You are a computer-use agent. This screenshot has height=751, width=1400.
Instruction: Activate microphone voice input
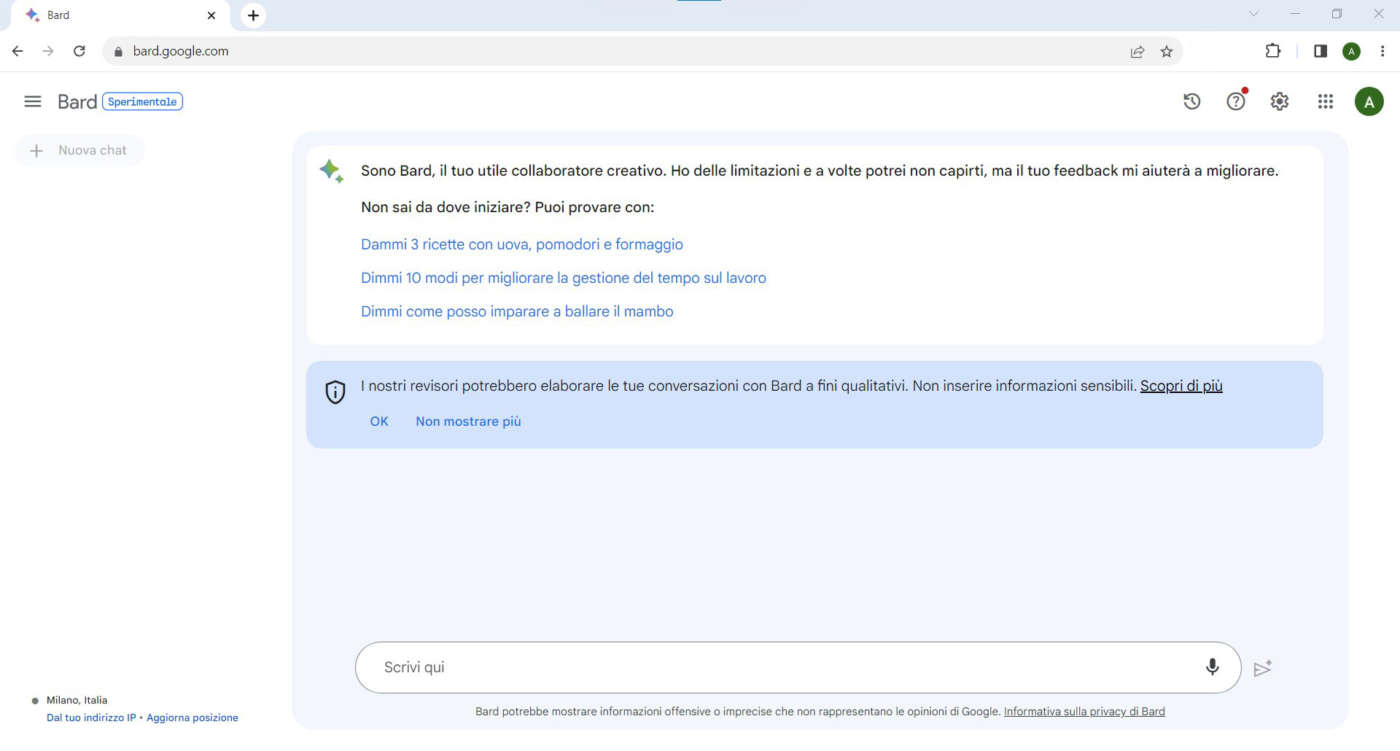pos(1212,667)
